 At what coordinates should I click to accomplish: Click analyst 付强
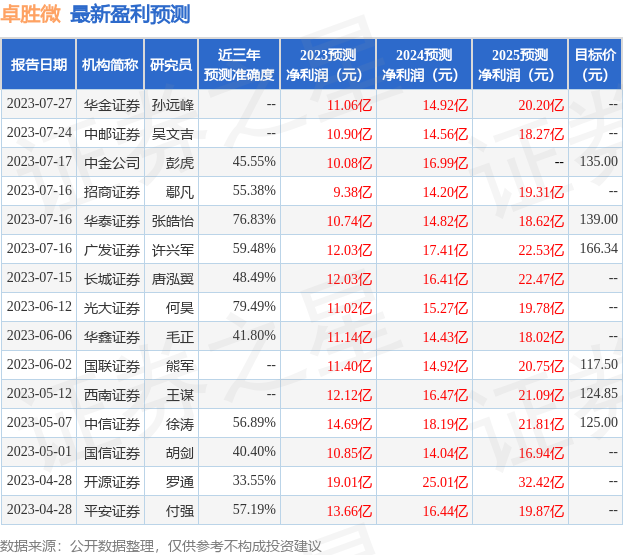[180, 511]
